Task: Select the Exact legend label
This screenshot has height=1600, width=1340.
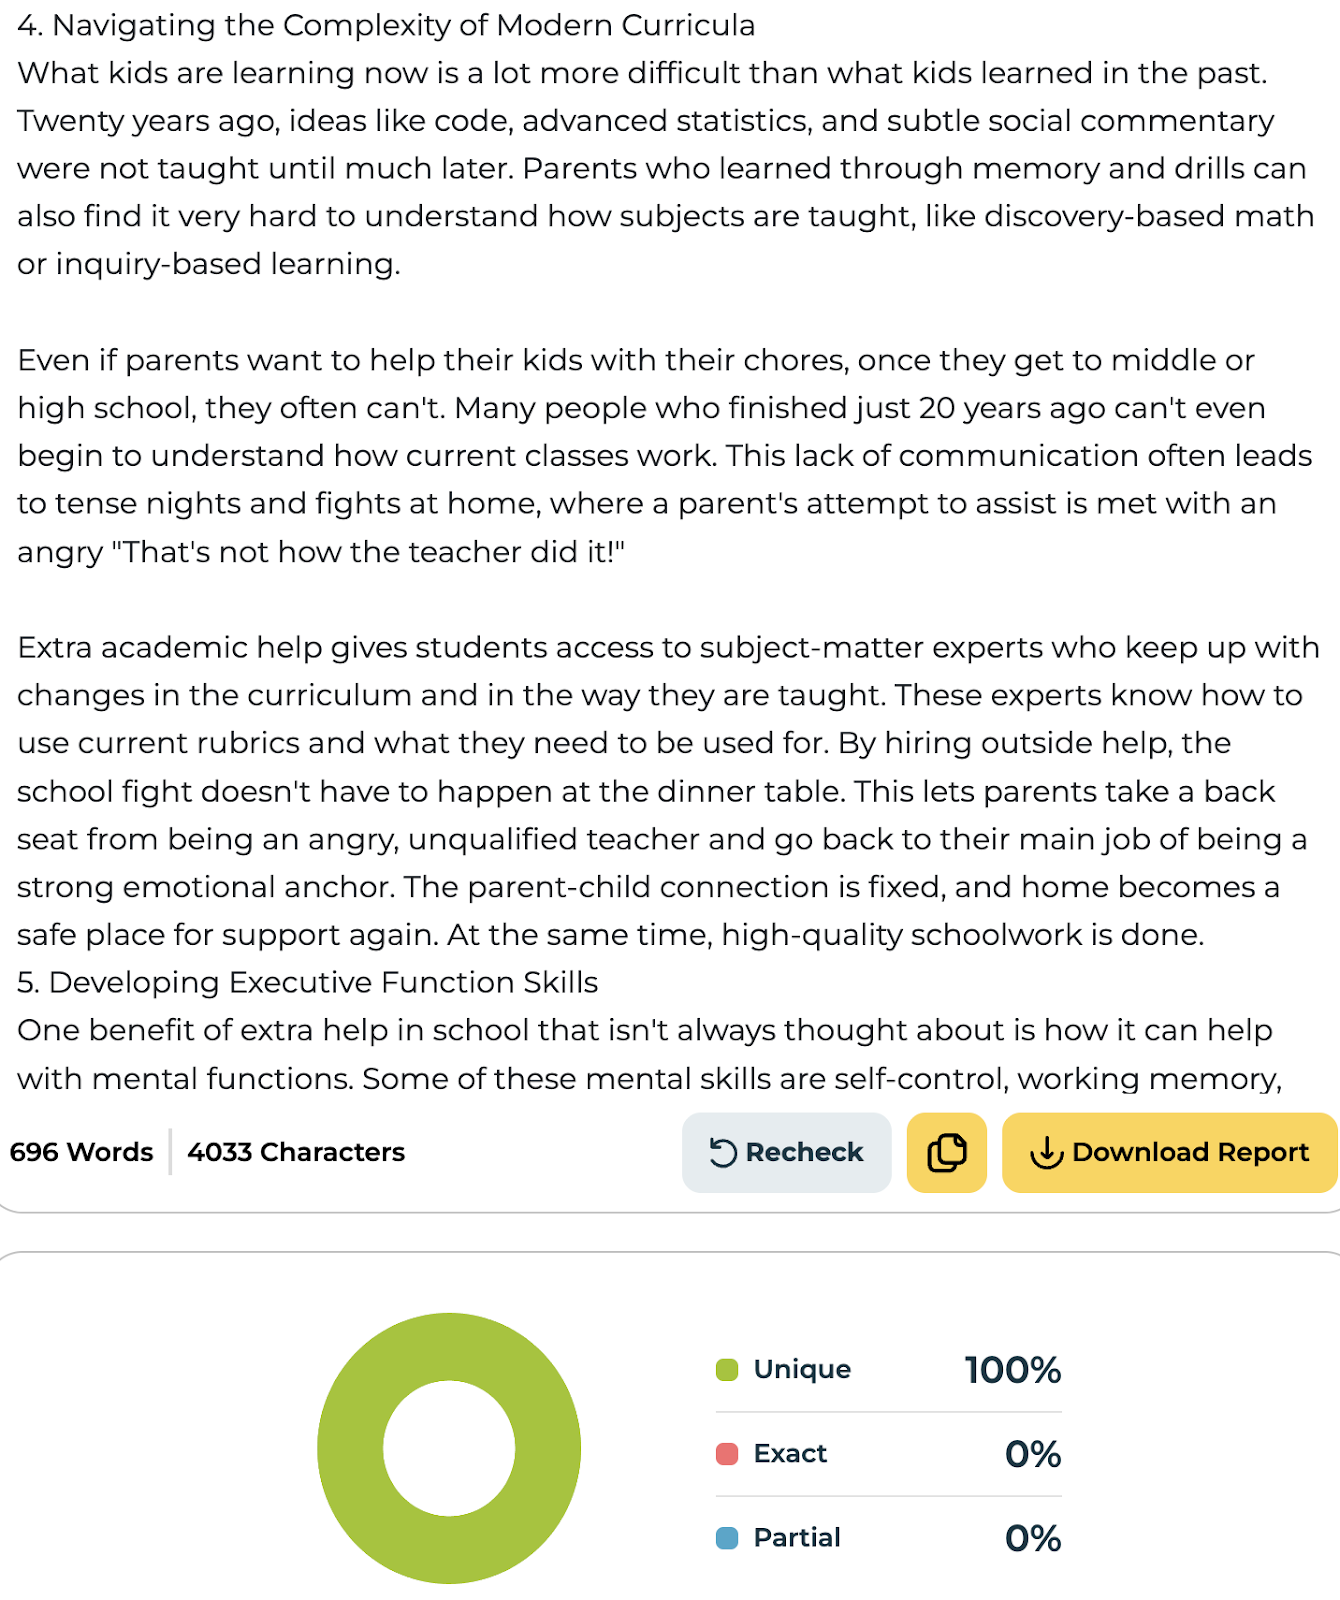Action: (790, 1453)
